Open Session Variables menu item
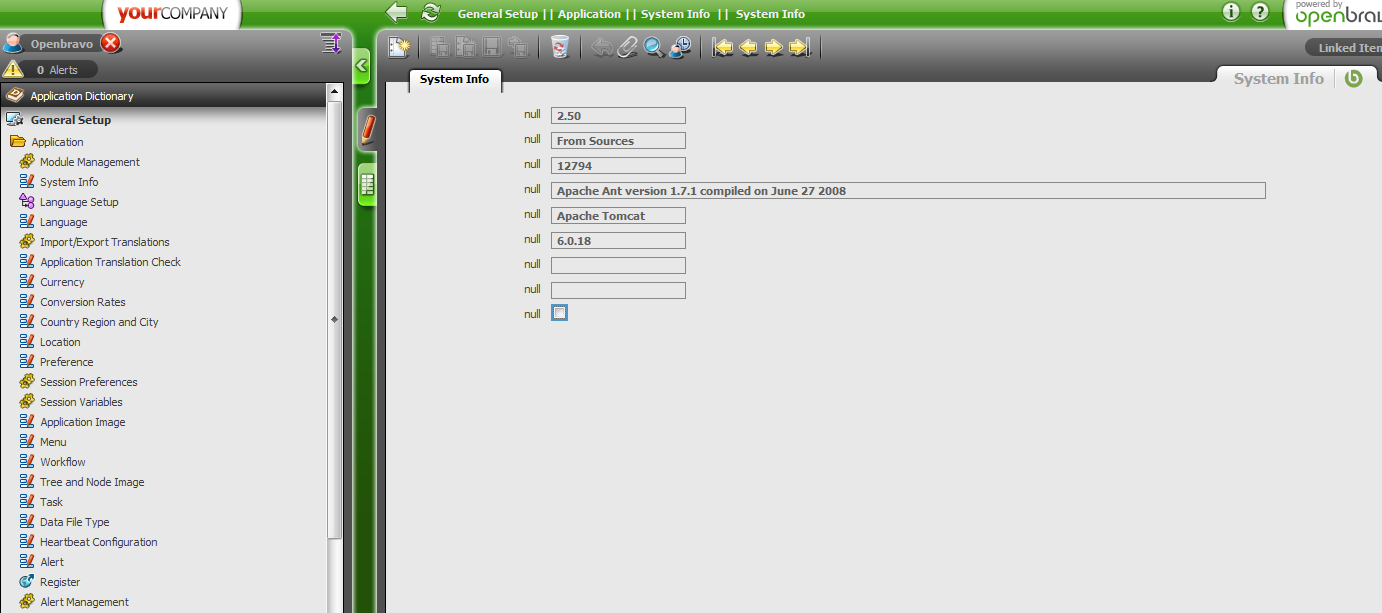The height and width of the screenshot is (613, 1382). pos(81,402)
